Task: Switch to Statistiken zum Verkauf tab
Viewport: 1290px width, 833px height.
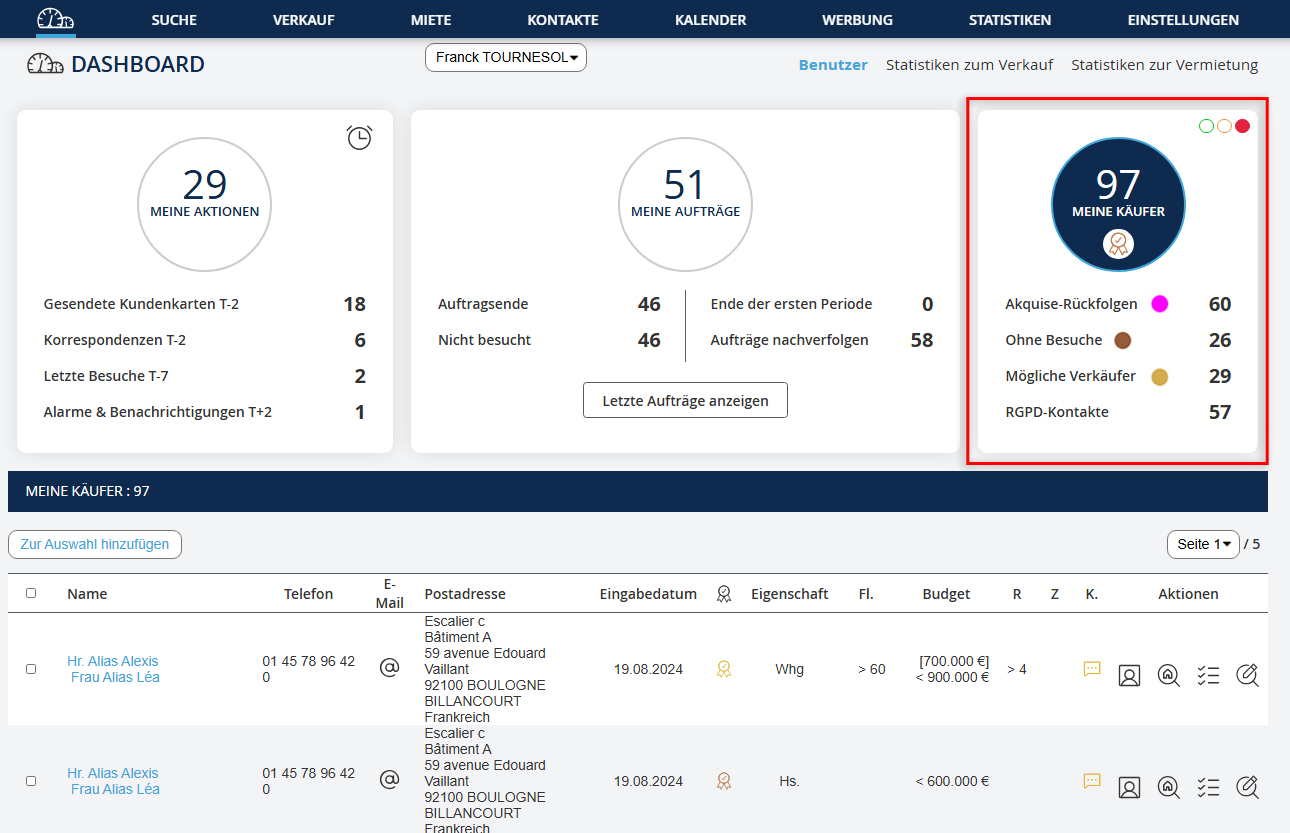Action: (x=969, y=65)
